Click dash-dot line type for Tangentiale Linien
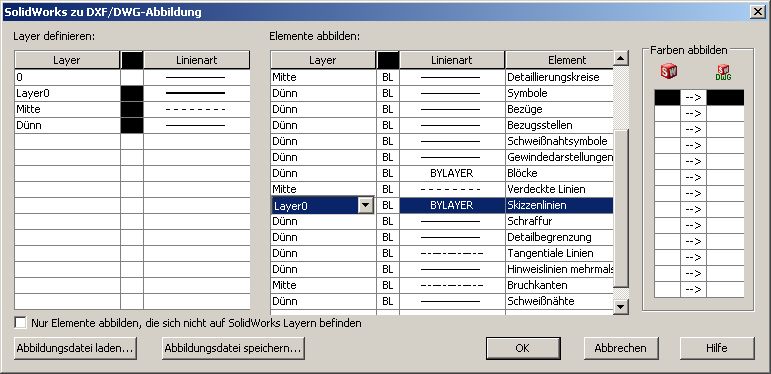771x374 pixels. coord(452,253)
